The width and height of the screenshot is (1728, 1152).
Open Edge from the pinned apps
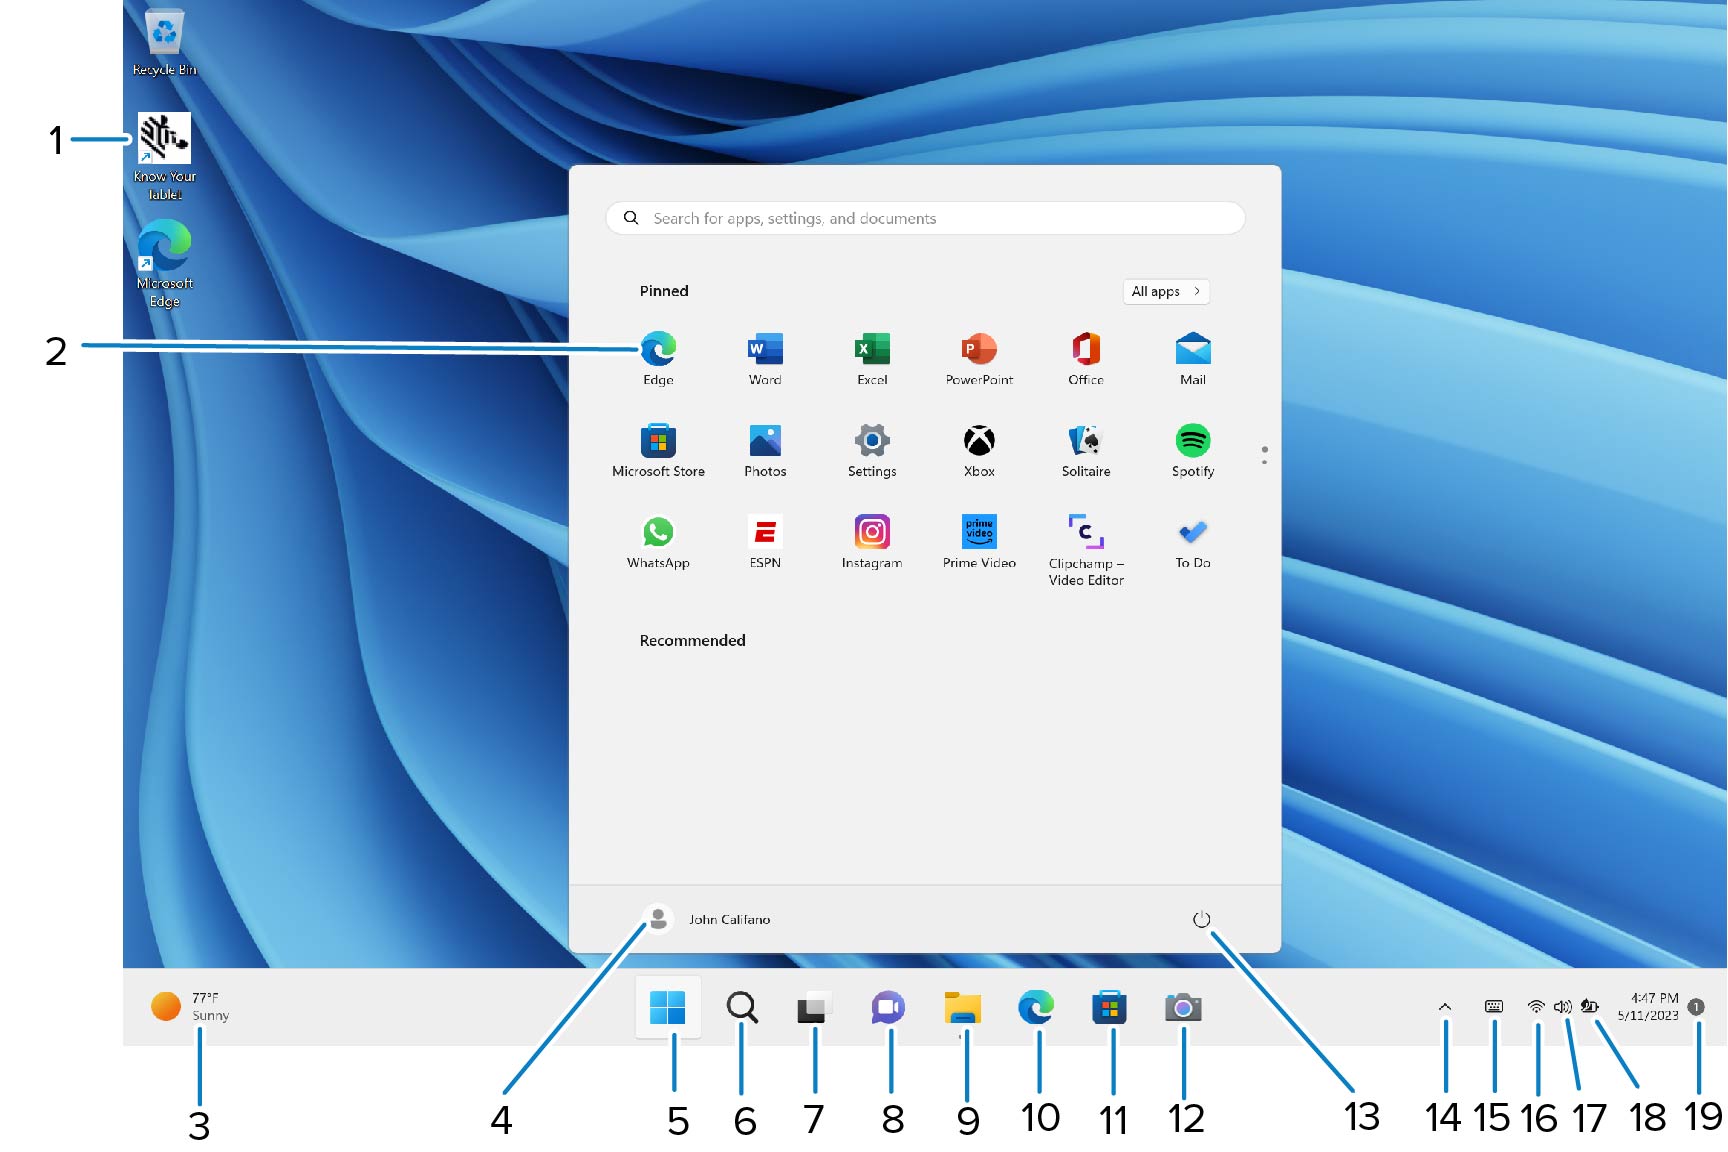pyautogui.click(x=658, y=358)
